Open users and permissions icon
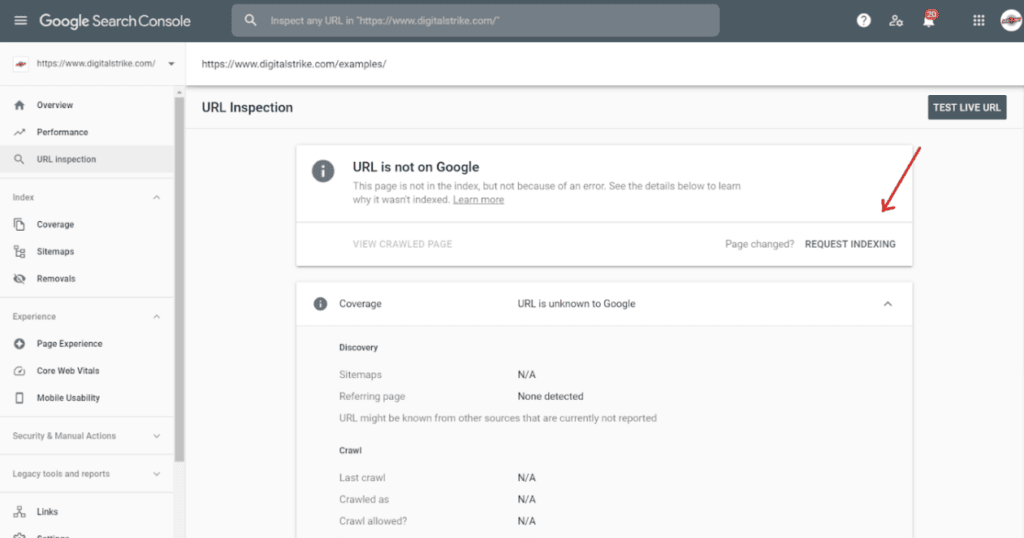Viewport: 1024px width, 538px height. [896, 21]
